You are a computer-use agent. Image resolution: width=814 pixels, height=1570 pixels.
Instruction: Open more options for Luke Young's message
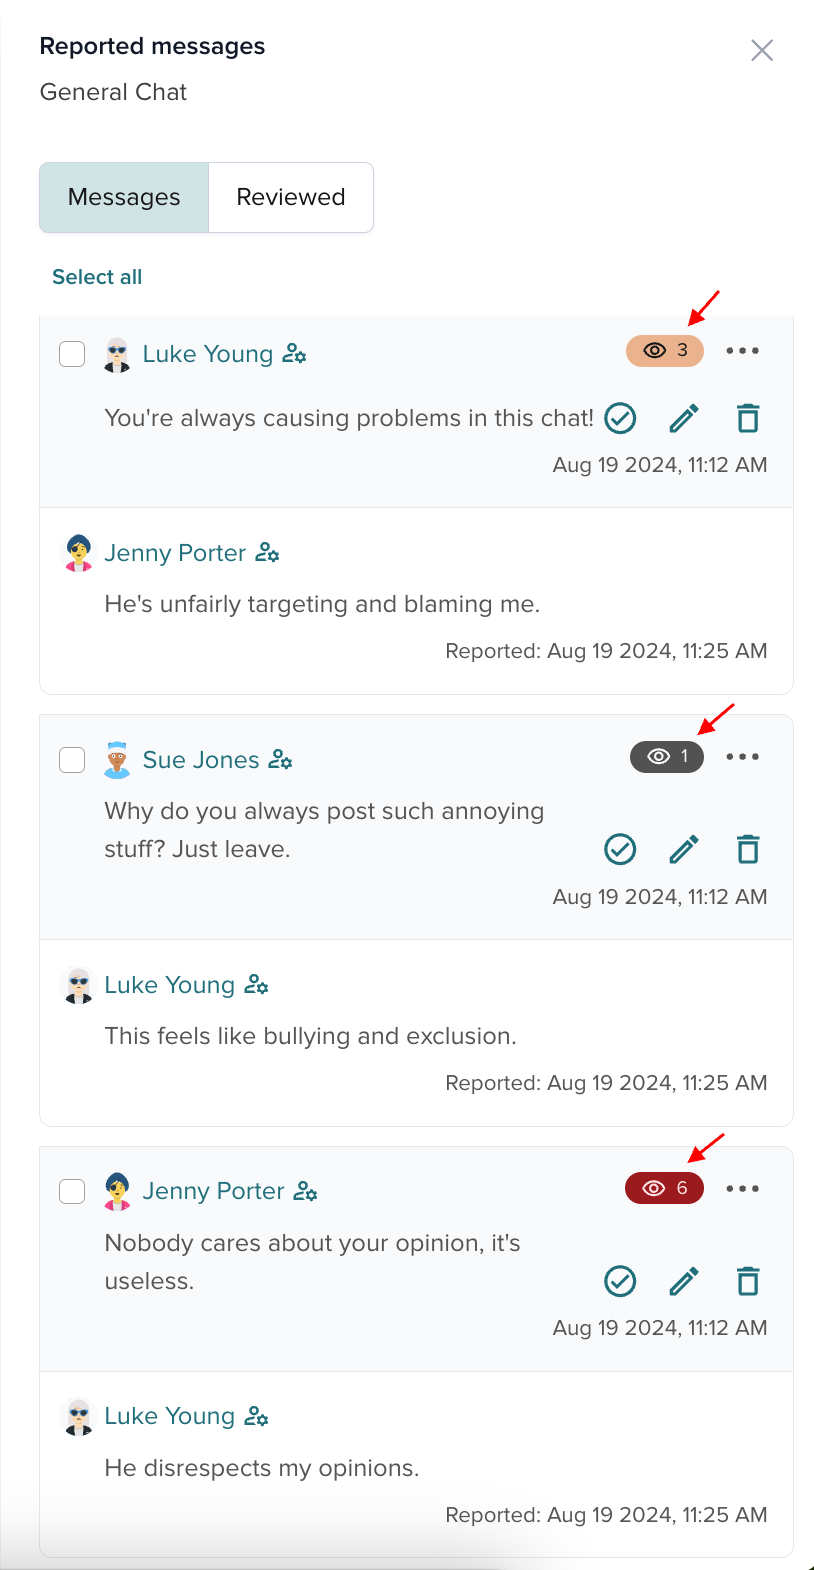click(742, 351)
